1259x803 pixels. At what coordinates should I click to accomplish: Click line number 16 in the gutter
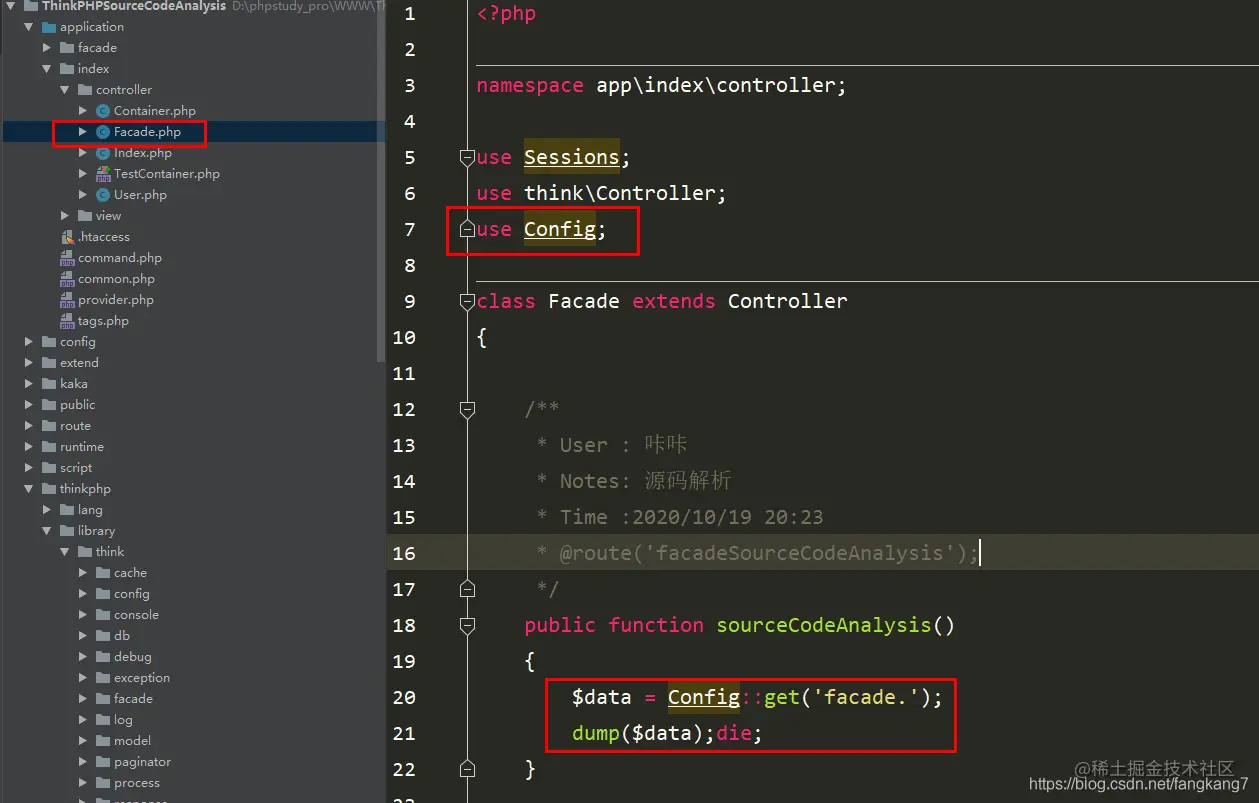point(404,553)
